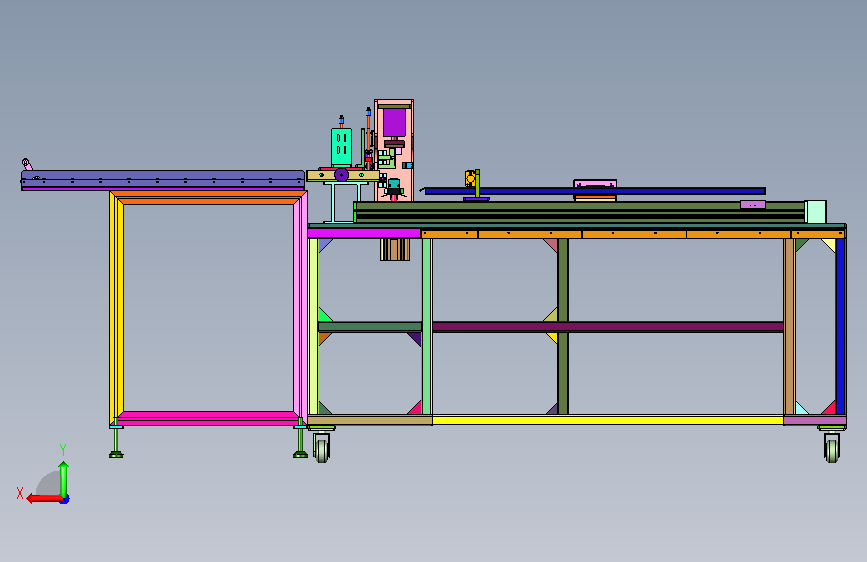This screenshot has height=562, width=867.
Task: Select the long dark blue rail above the table
Action: 595,191
